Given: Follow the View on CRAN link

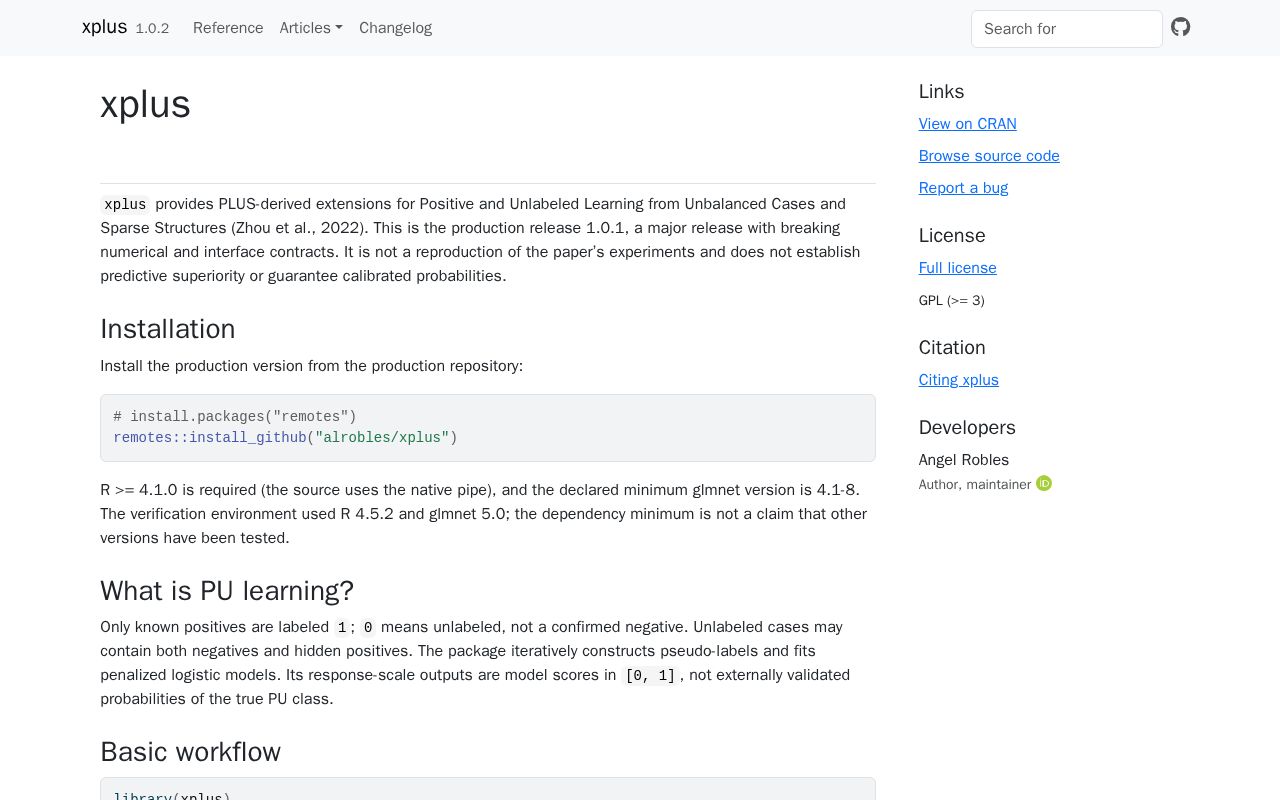Looking at the screenshot, I should click(968, 124).
